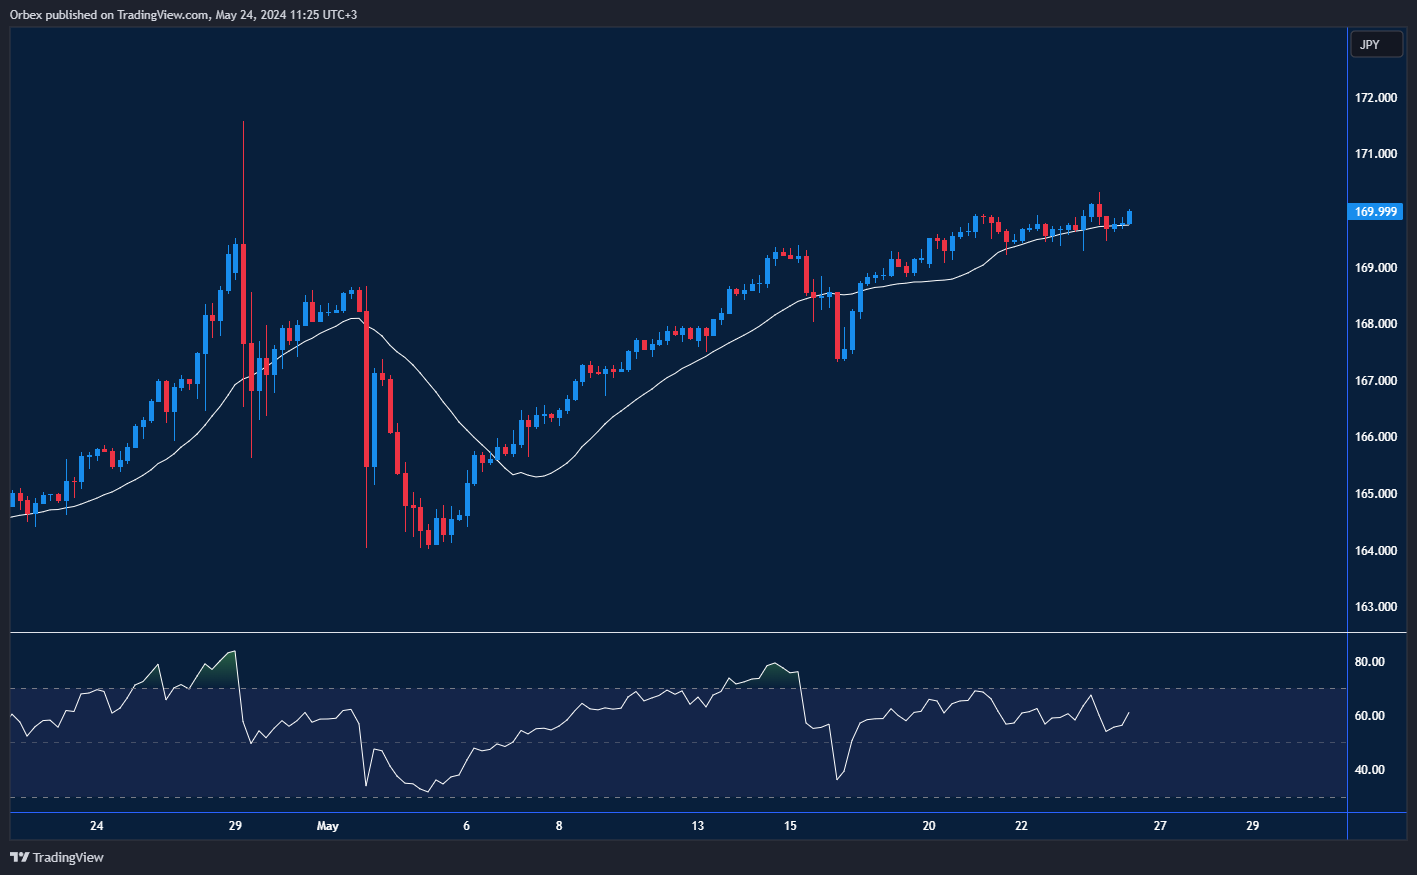This screenshot has height=875, width=1417.
Task: Click the 165.000 price axis label
Action: tap(1376, 494)
